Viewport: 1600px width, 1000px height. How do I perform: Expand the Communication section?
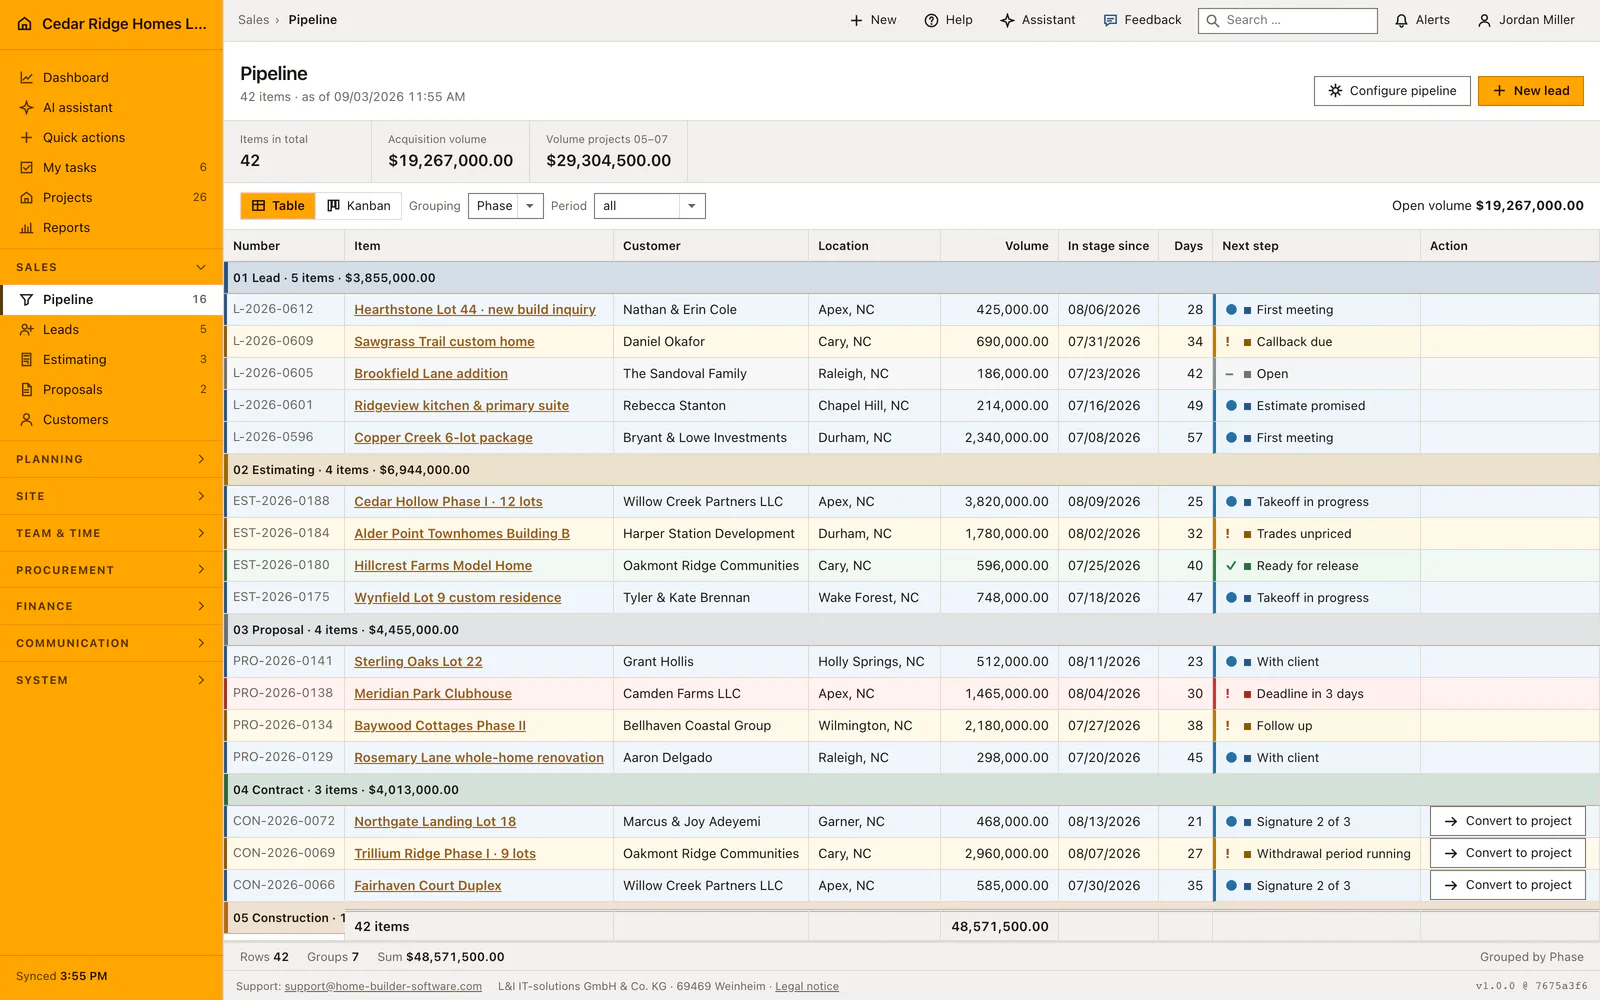pyautogui.click(x=111, y=644)
